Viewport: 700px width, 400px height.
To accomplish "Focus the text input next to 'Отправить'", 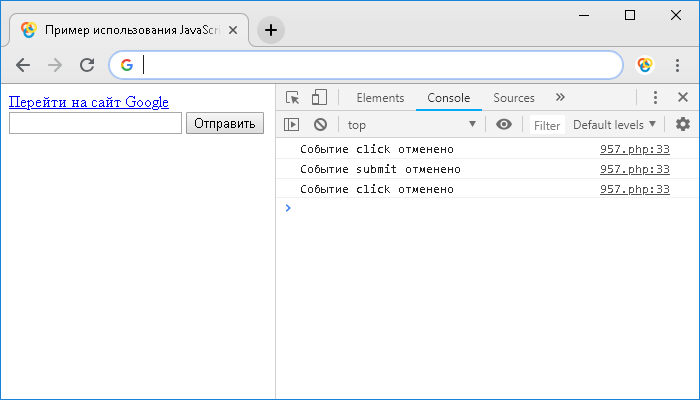I will click(96, 123).
